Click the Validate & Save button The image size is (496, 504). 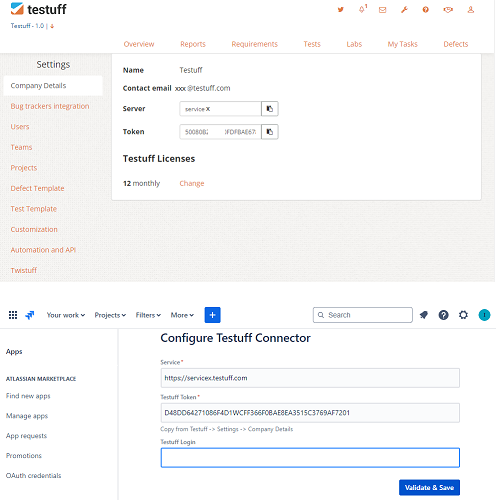(x=429, y=487)
